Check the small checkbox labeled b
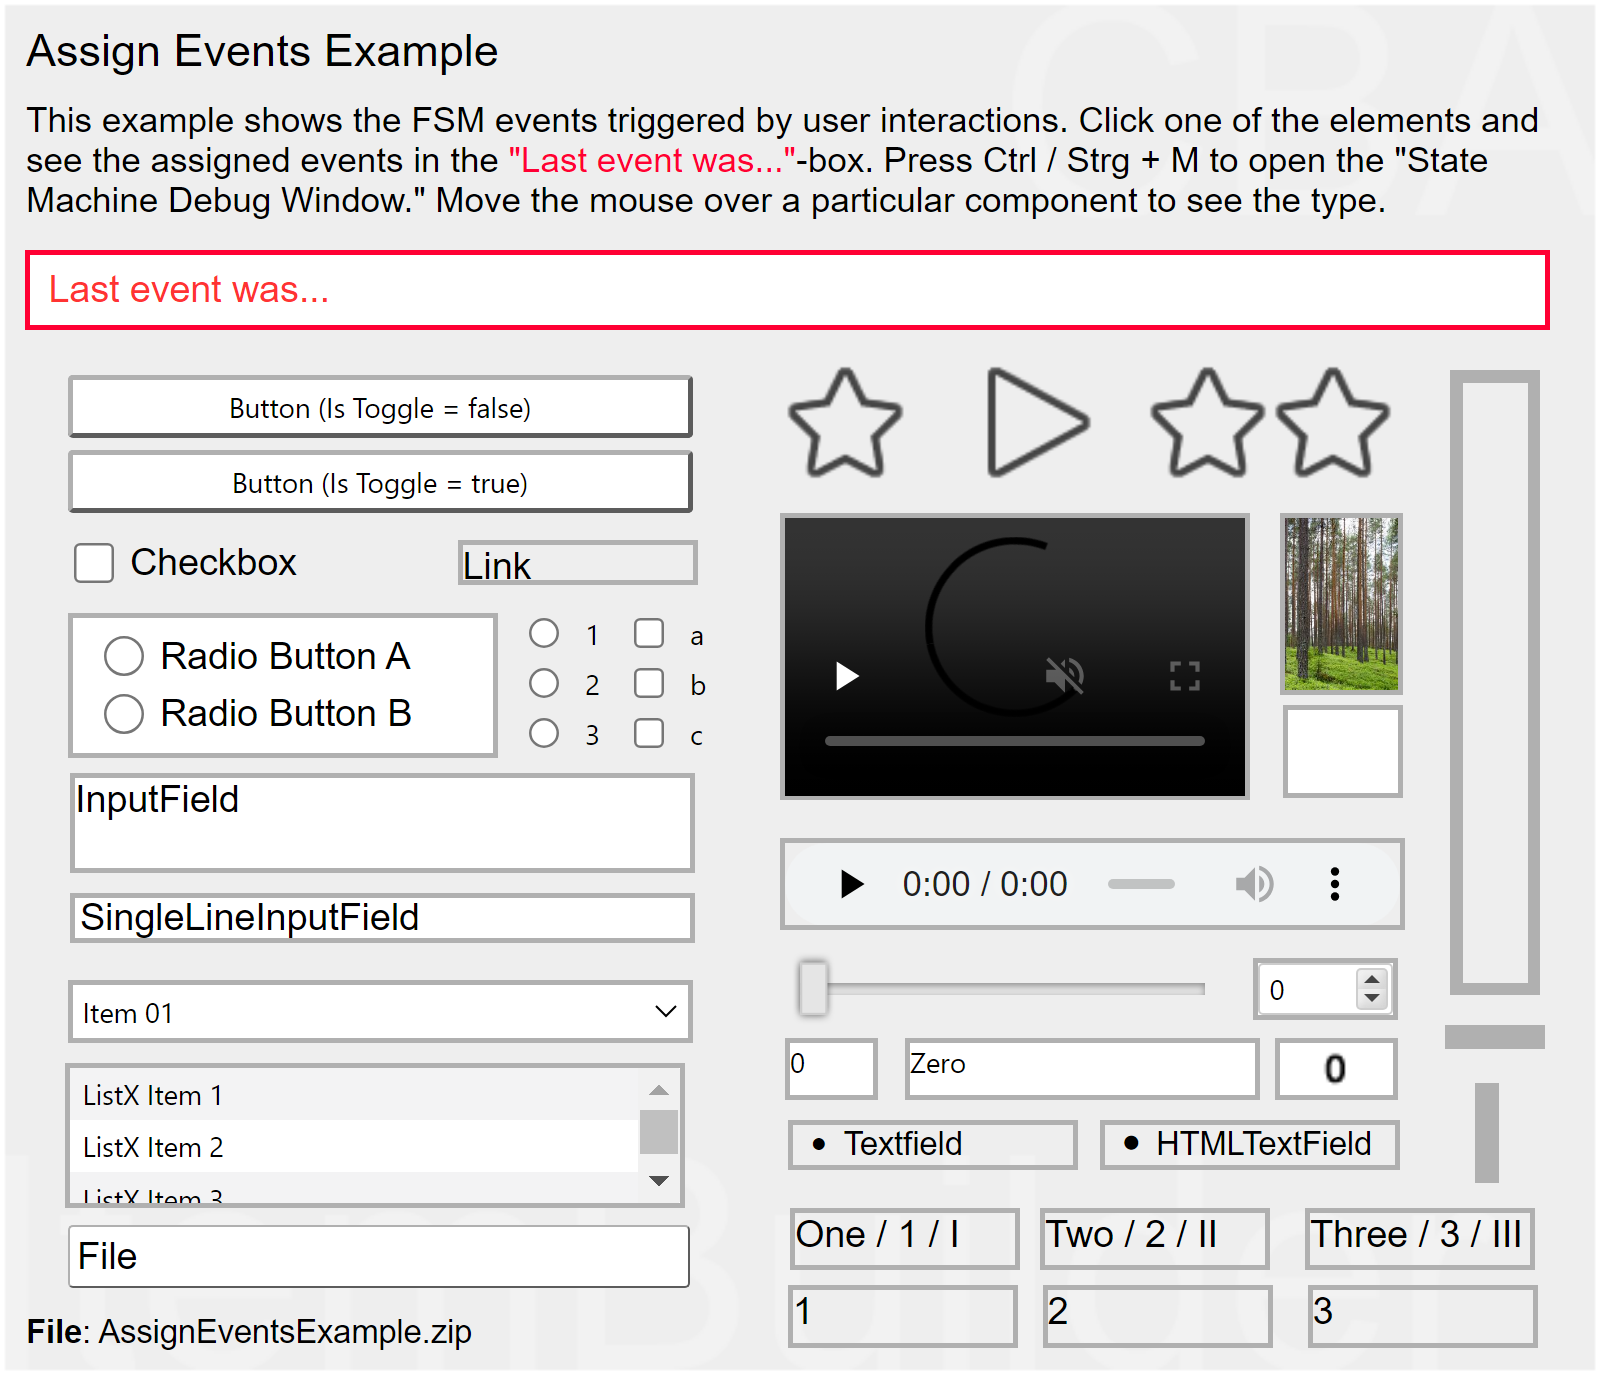 pyautogui.click(x=649, y=684)
